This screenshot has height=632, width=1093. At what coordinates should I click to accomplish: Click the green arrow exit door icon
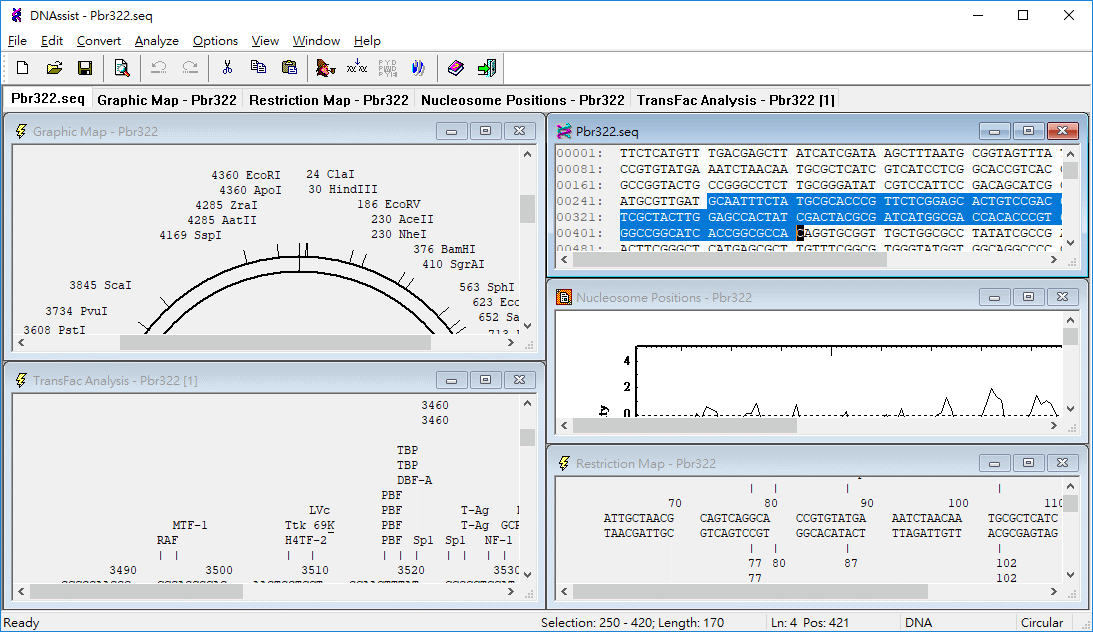click(487, 68)
